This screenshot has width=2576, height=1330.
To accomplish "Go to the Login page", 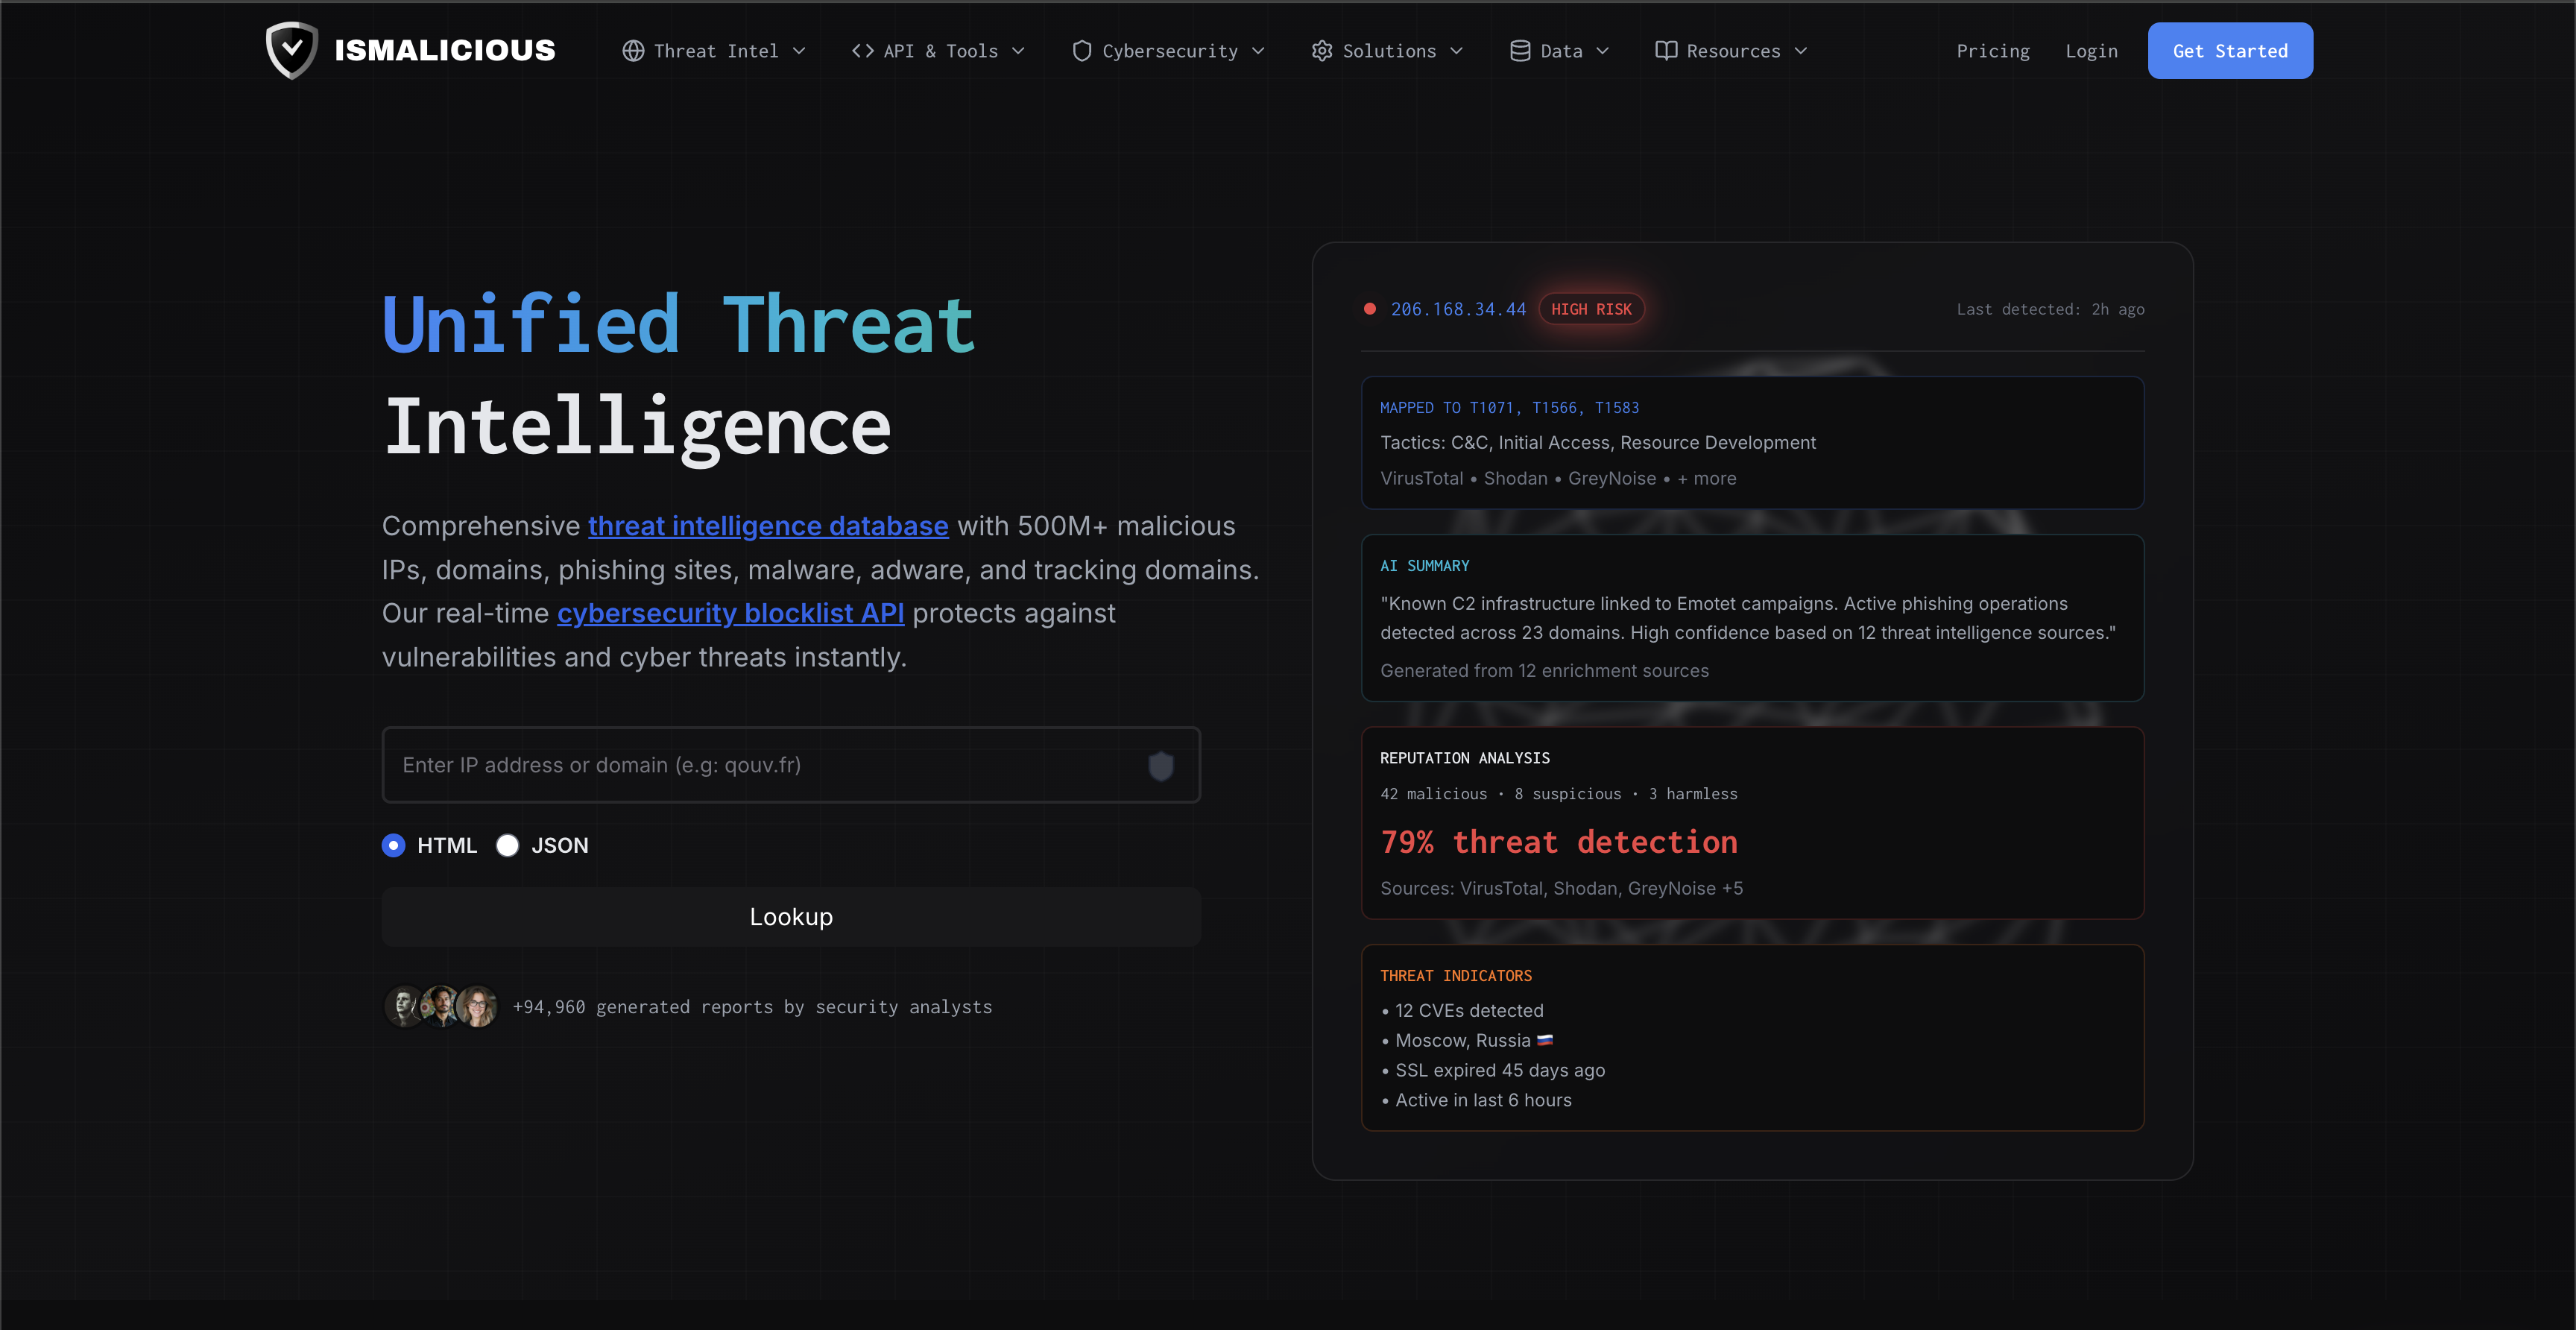I will point(2091,51).
